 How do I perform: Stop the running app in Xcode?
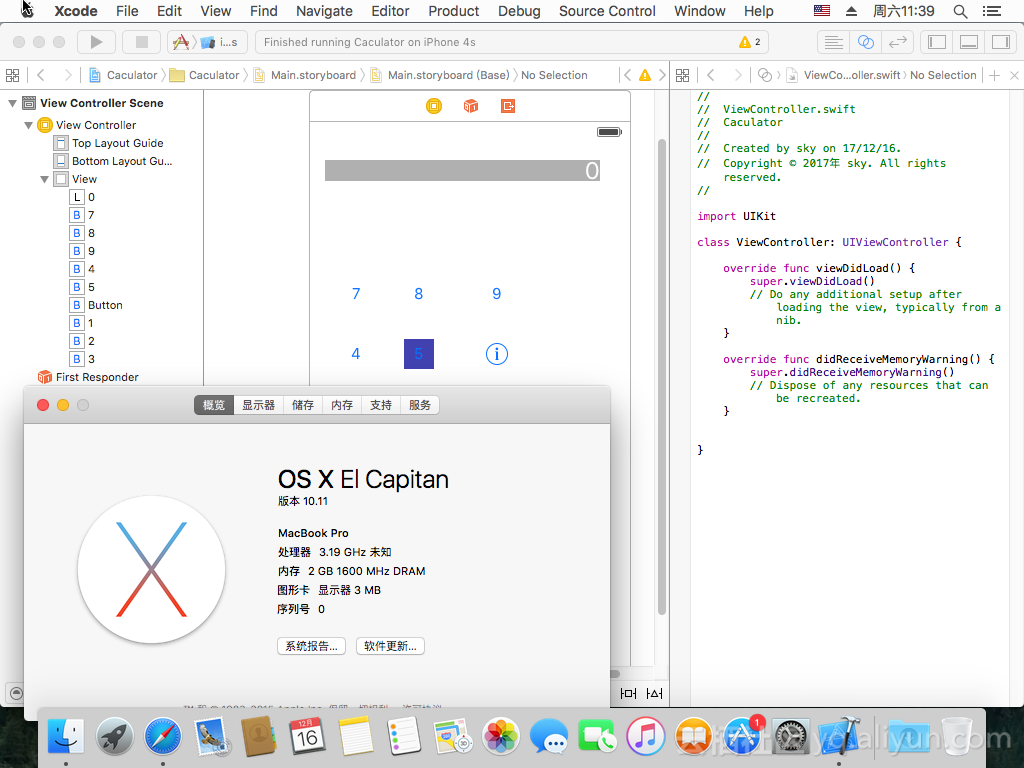coord(141,42)
